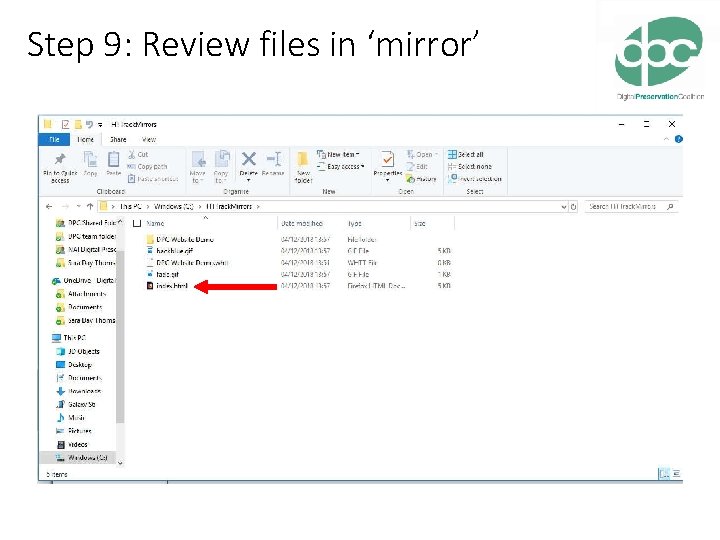Screen dimensions: 720x540
Task: Click the Delete X icon
Action: (x=249, y=159)
